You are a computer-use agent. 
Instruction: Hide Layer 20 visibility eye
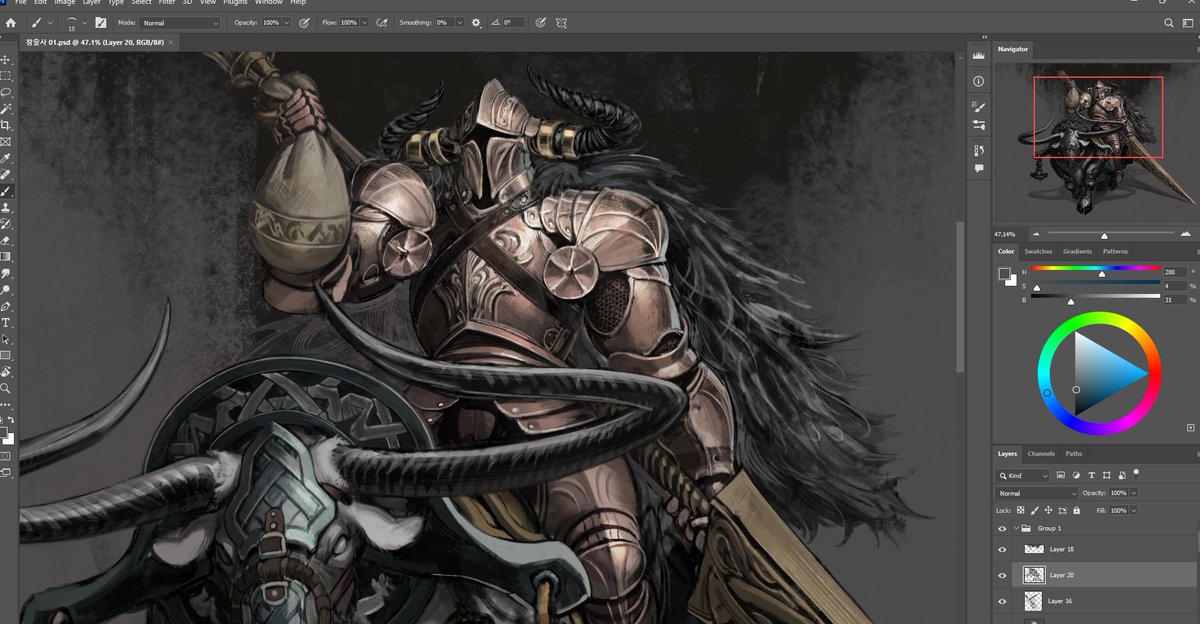pyautogui.click(x=1003, y=575)
